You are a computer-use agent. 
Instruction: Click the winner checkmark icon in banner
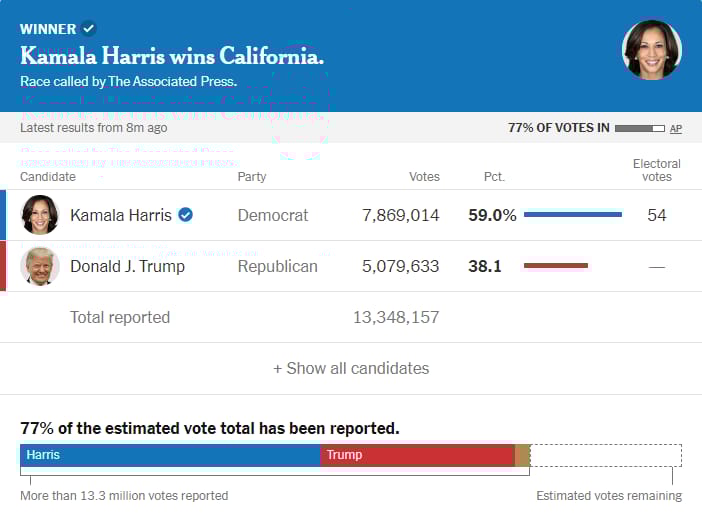click(x=89, y=28)
